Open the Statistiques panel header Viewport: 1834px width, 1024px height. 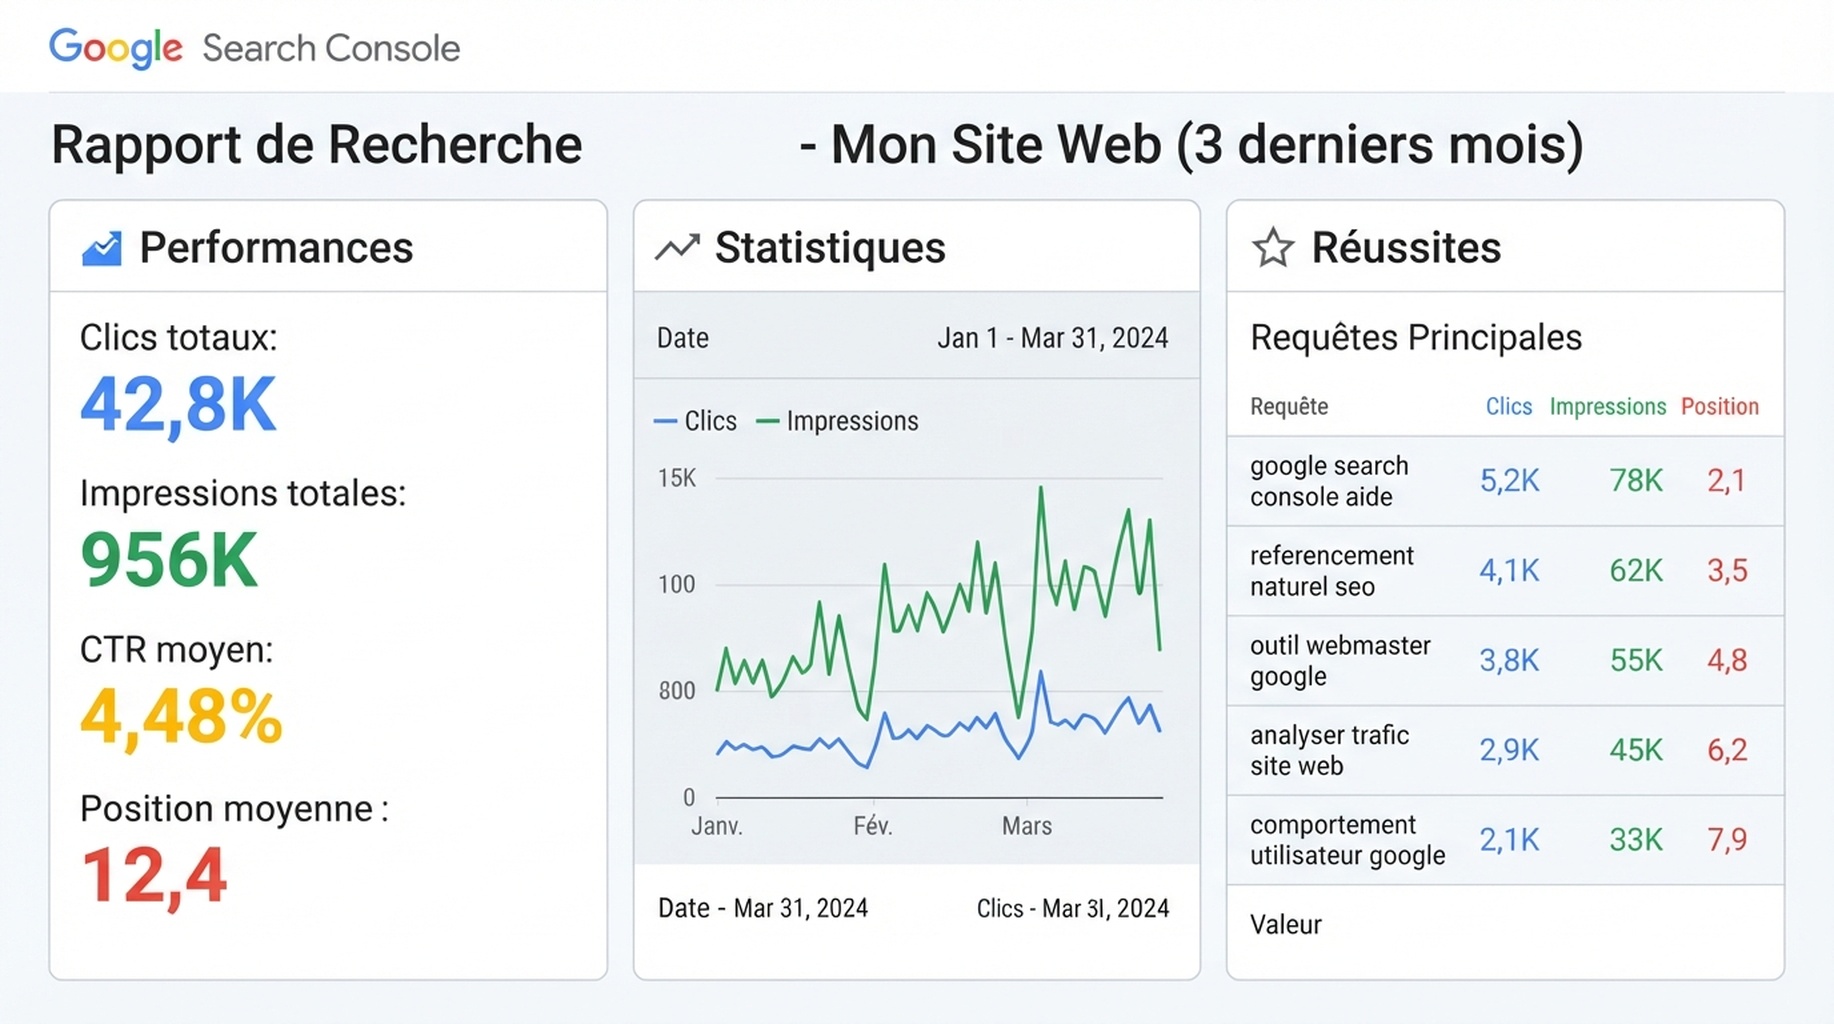coord(917,247)
